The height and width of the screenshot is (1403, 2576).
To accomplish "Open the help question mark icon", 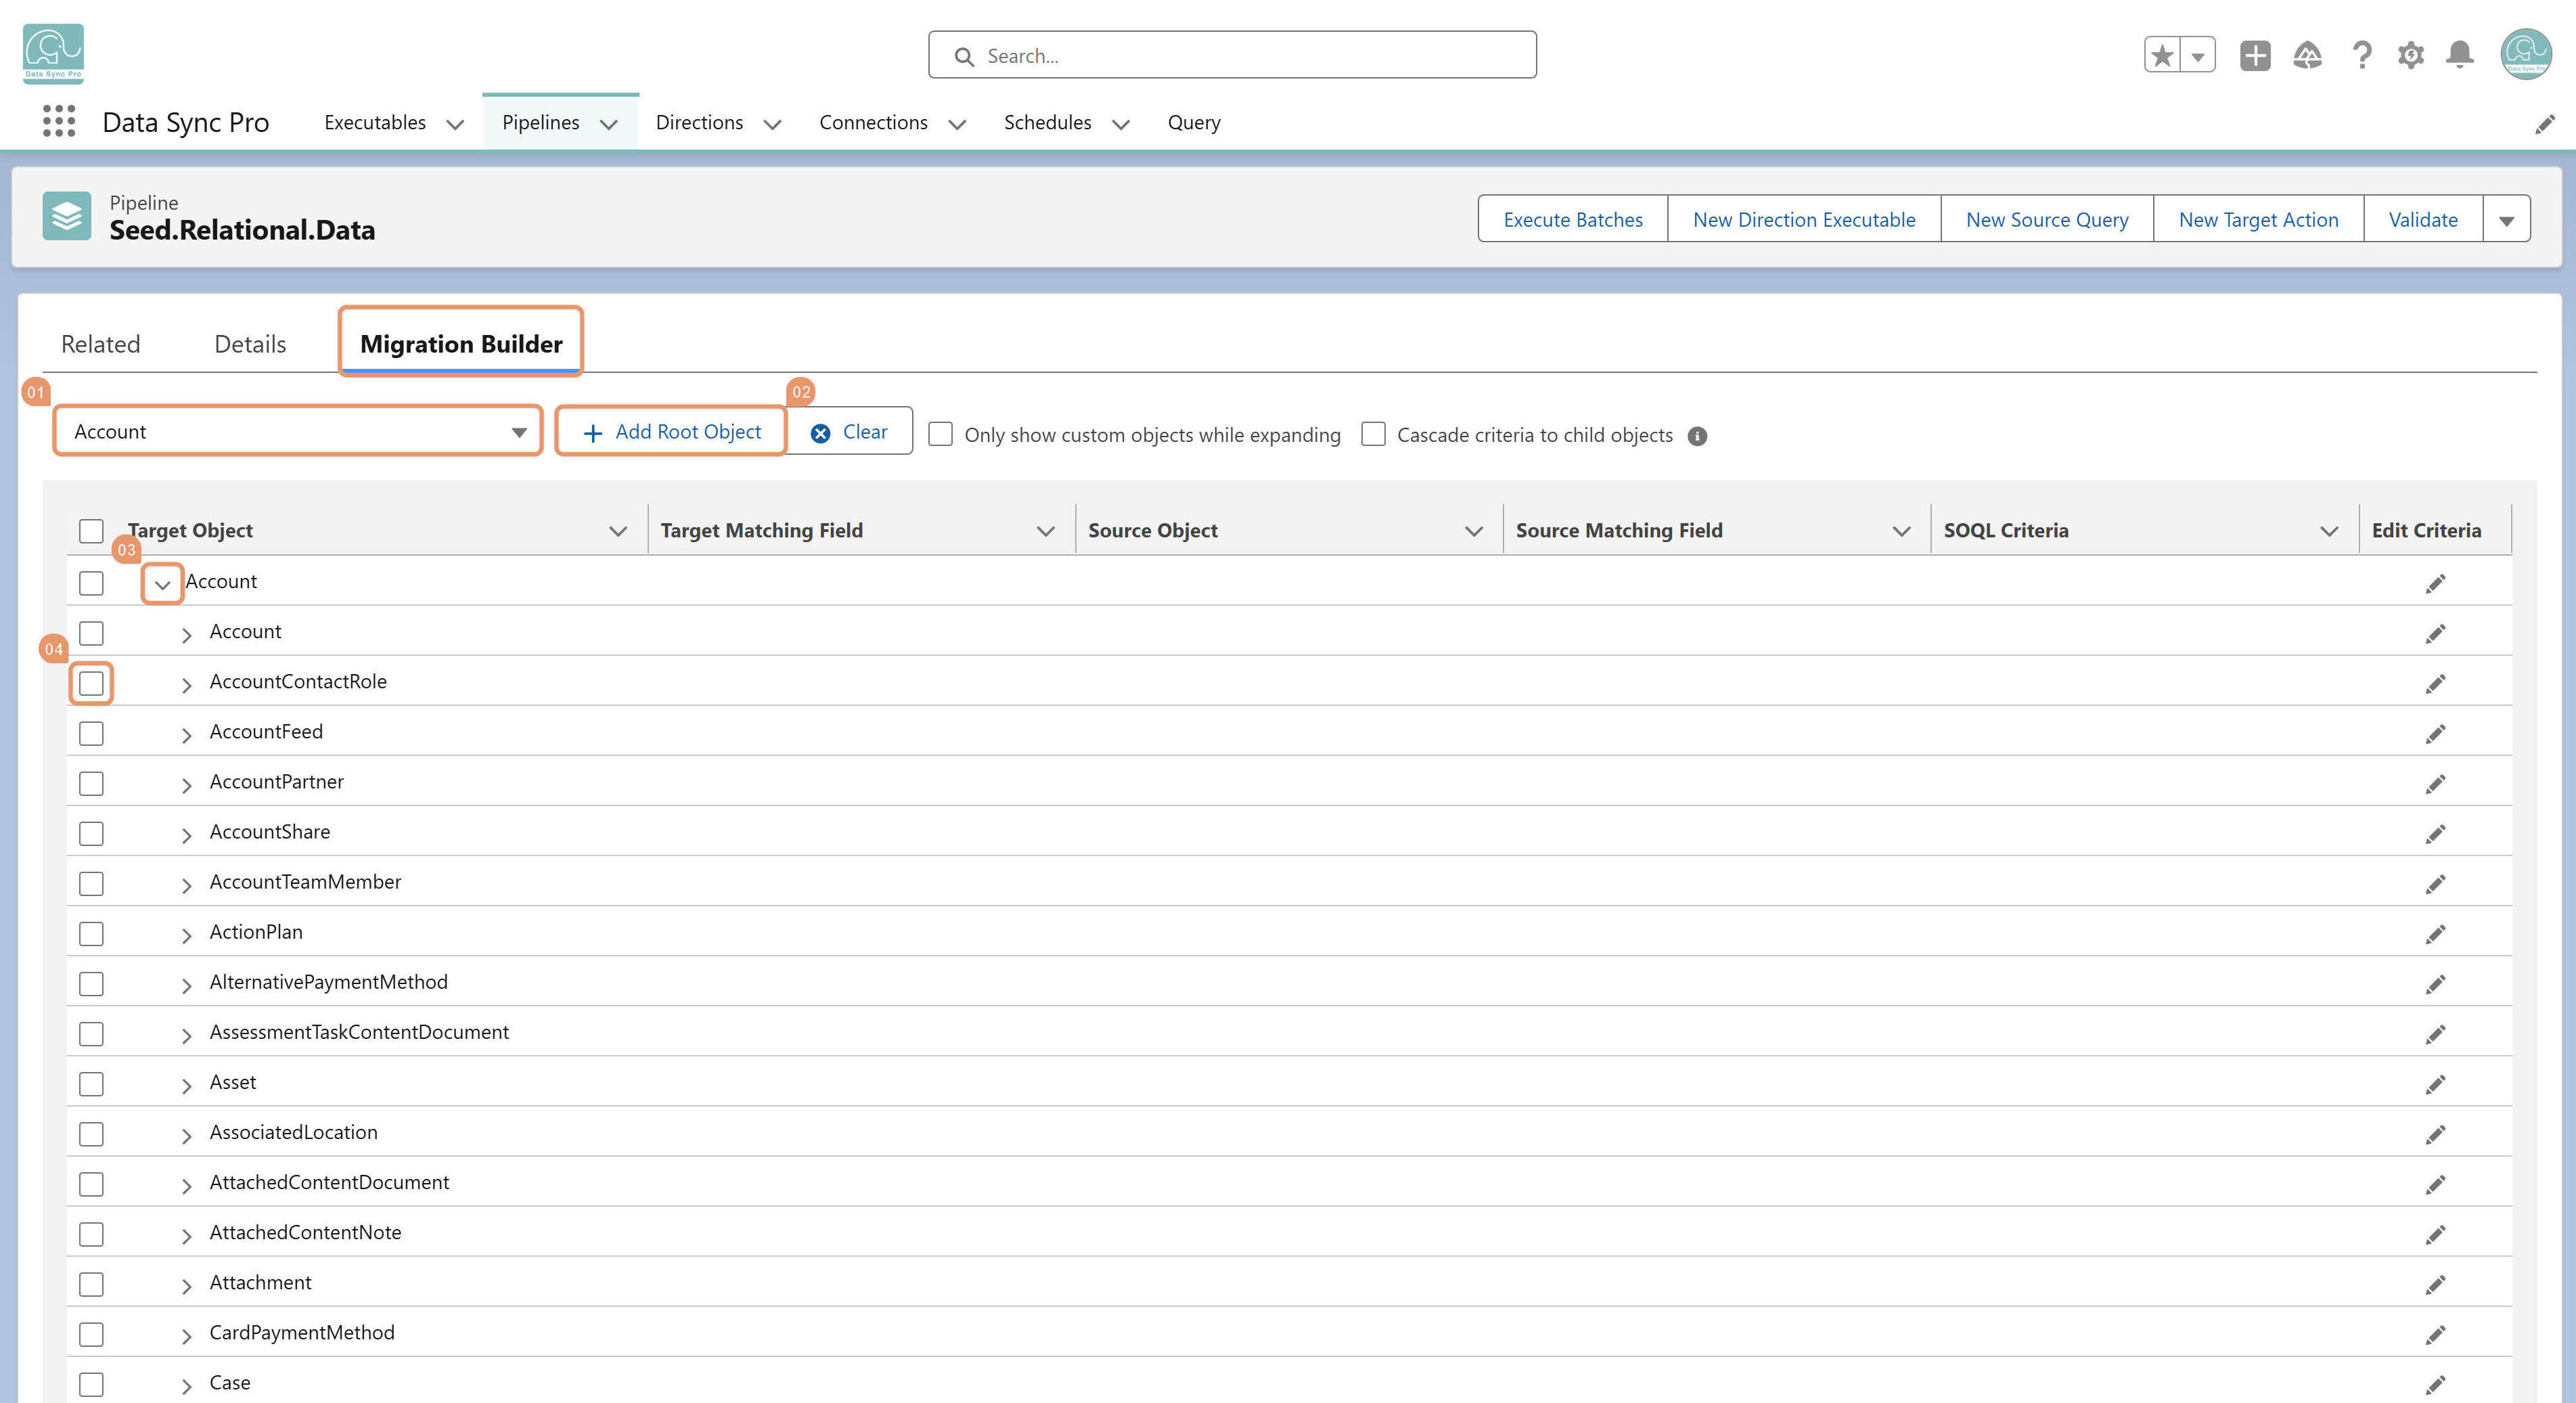I will coord(2361,55).
